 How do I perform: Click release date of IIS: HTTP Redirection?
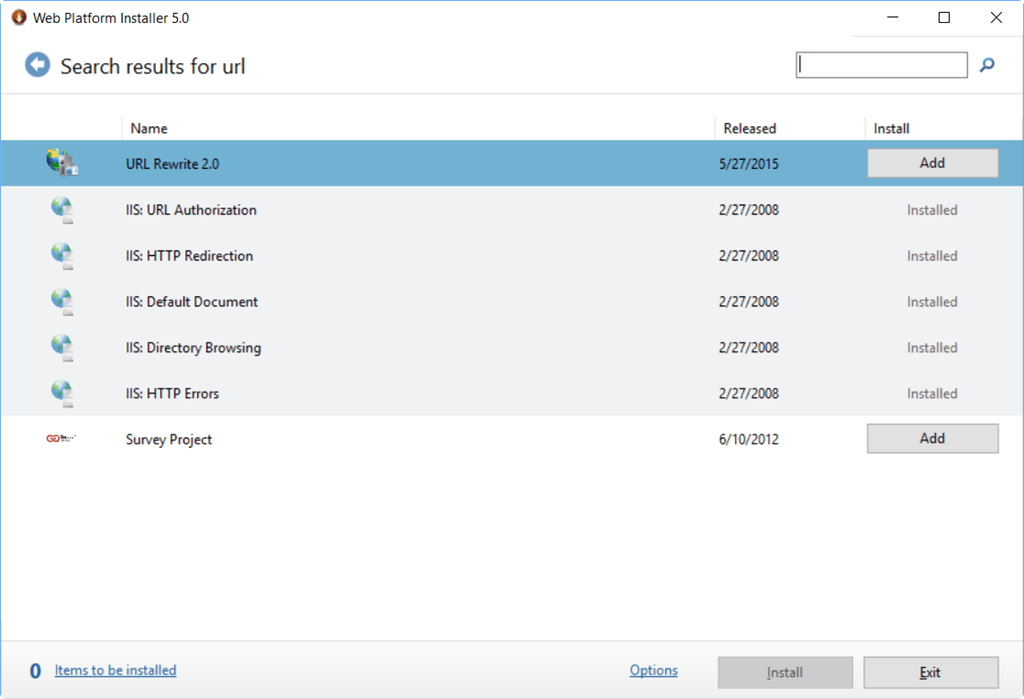click(x=749, y=255)
